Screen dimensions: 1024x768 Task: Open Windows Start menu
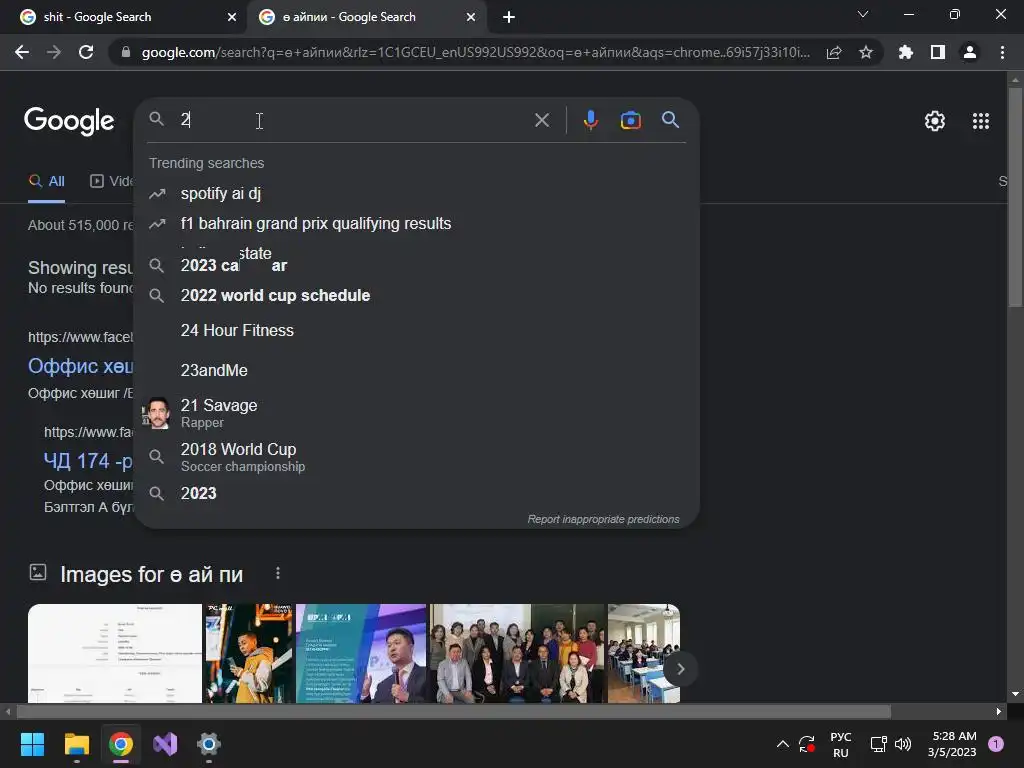click(x=32, y=744)
